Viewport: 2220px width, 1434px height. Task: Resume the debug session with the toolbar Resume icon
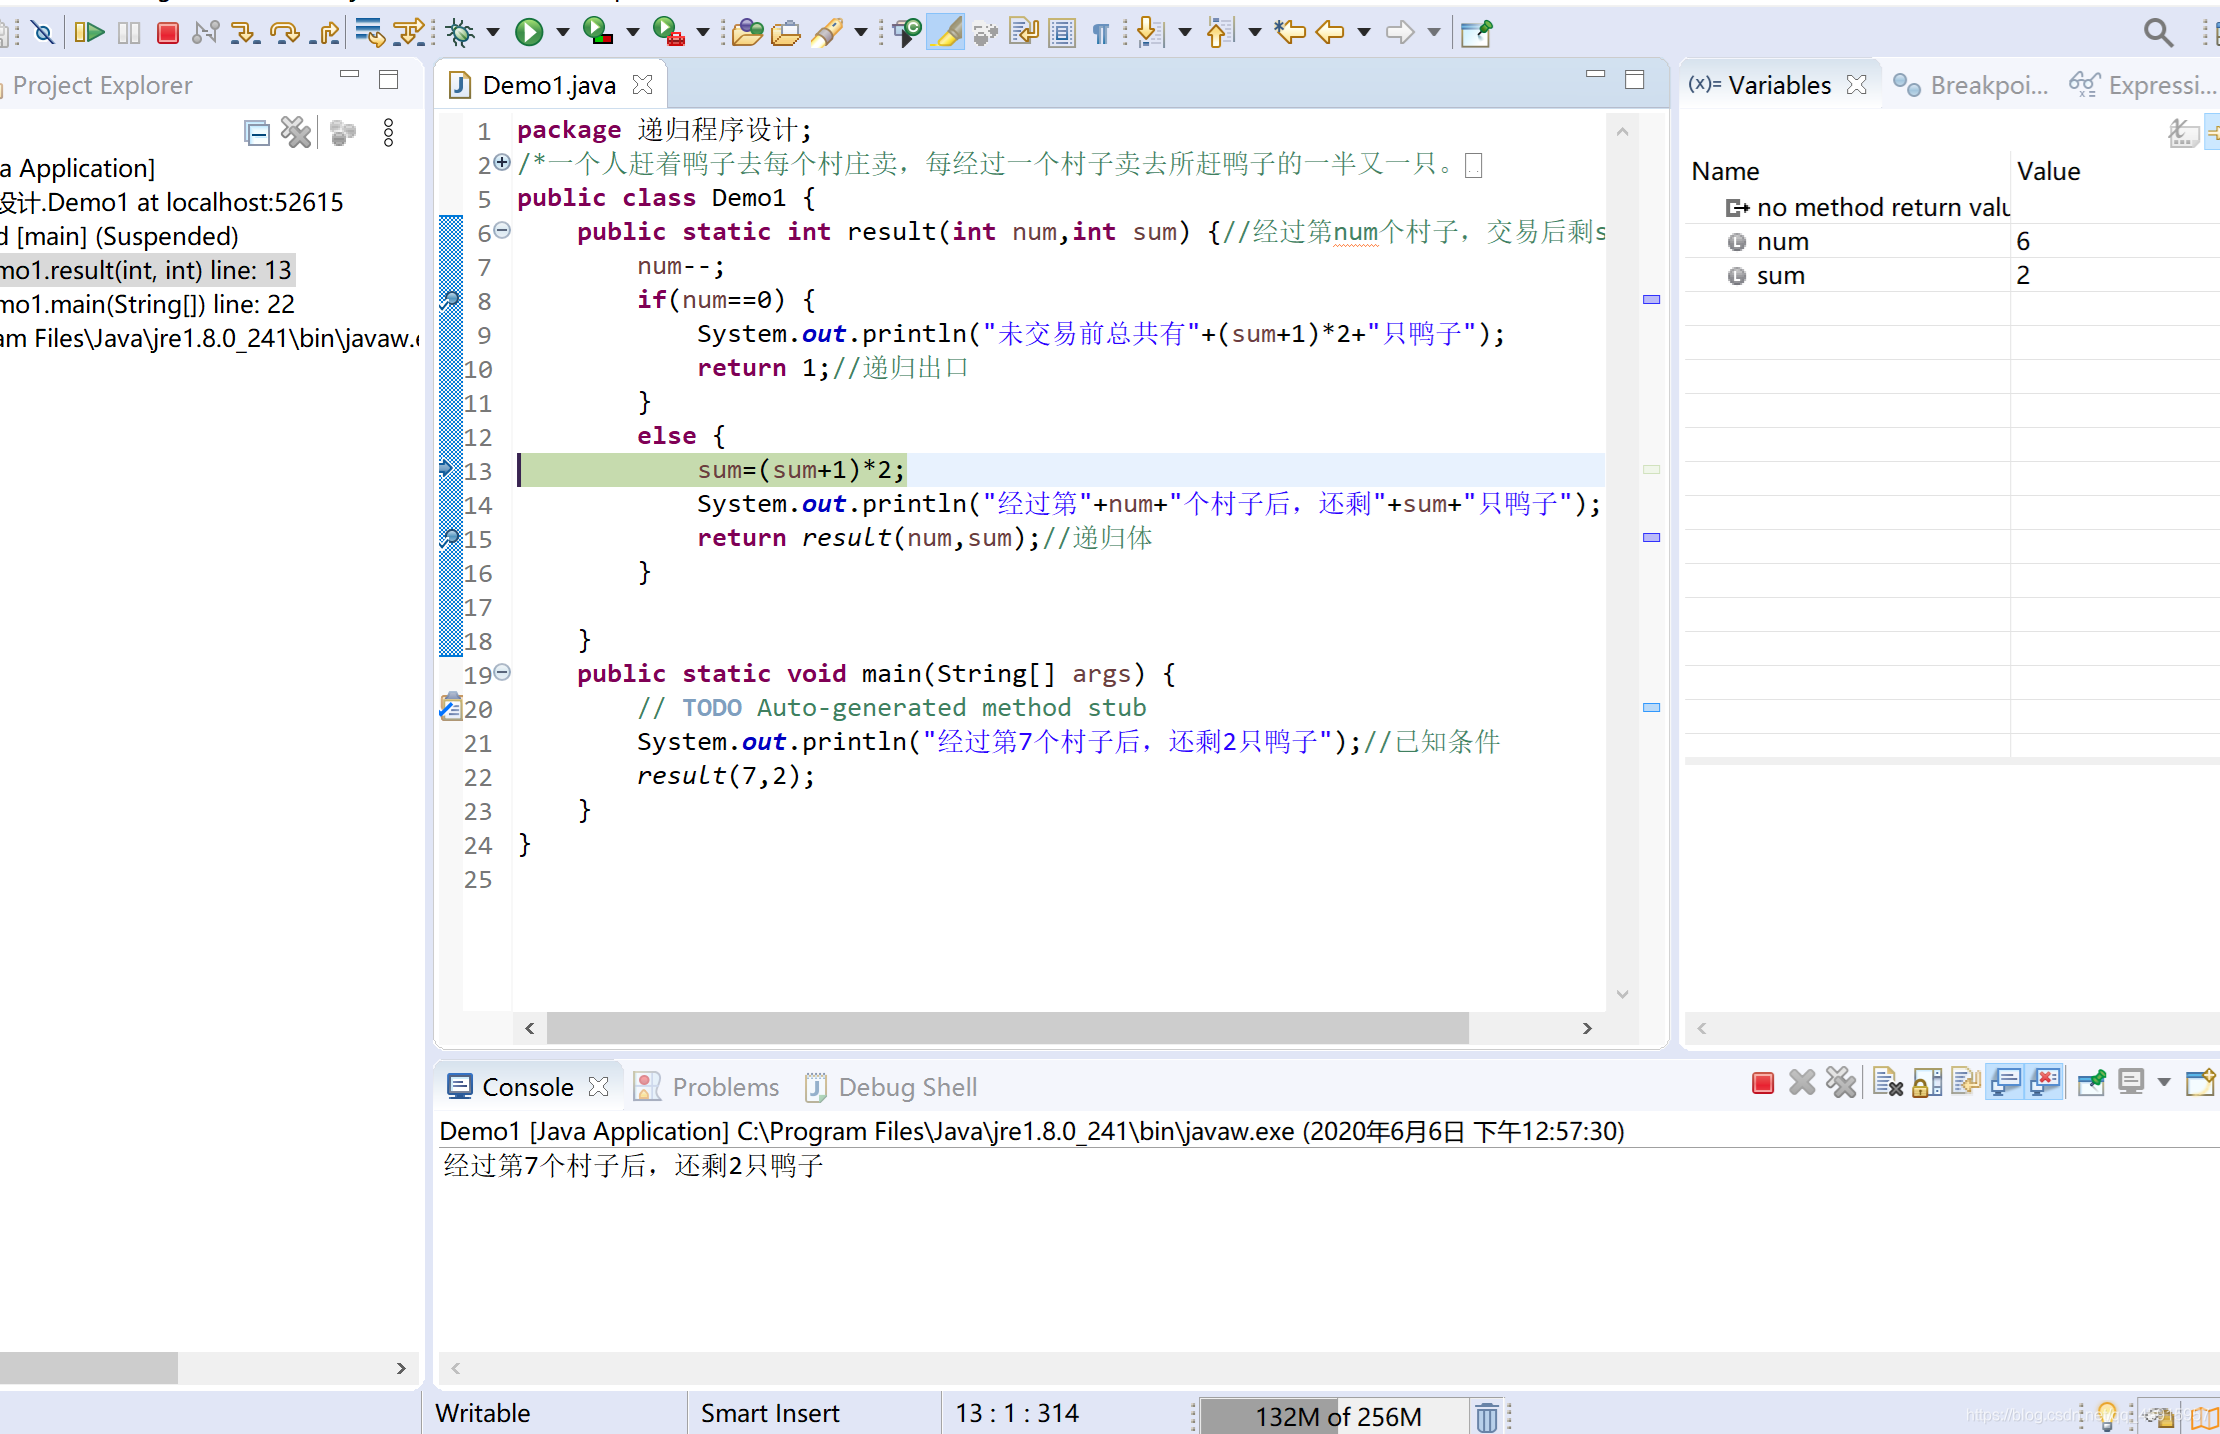pos(89,33)
